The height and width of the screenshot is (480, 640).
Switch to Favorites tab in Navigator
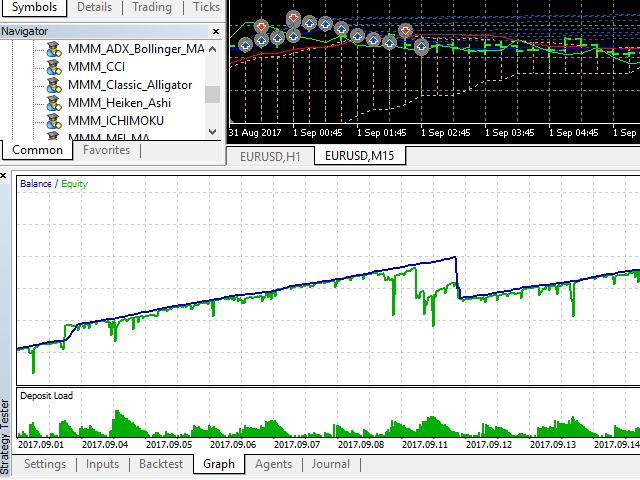tap(106, 150)
